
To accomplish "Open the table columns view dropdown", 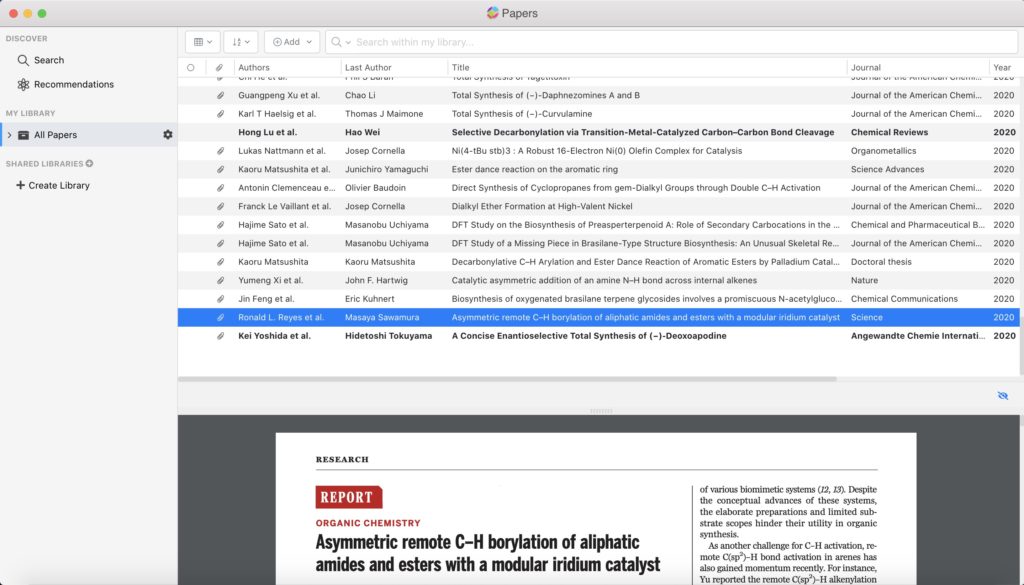I will 202,42.
